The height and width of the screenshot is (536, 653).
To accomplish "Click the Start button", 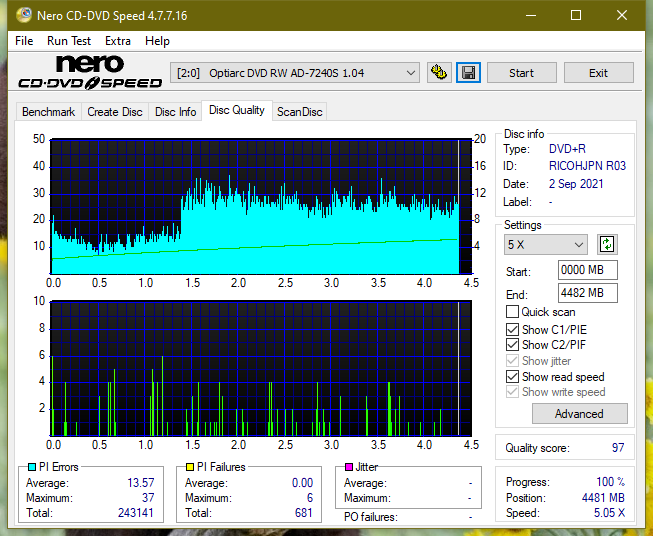I will tap(521, 73).
